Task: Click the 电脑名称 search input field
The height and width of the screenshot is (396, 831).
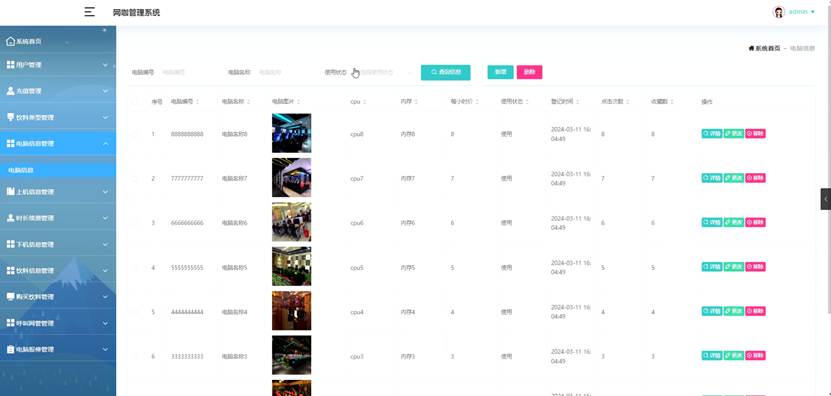Action: tap(286, 72)
